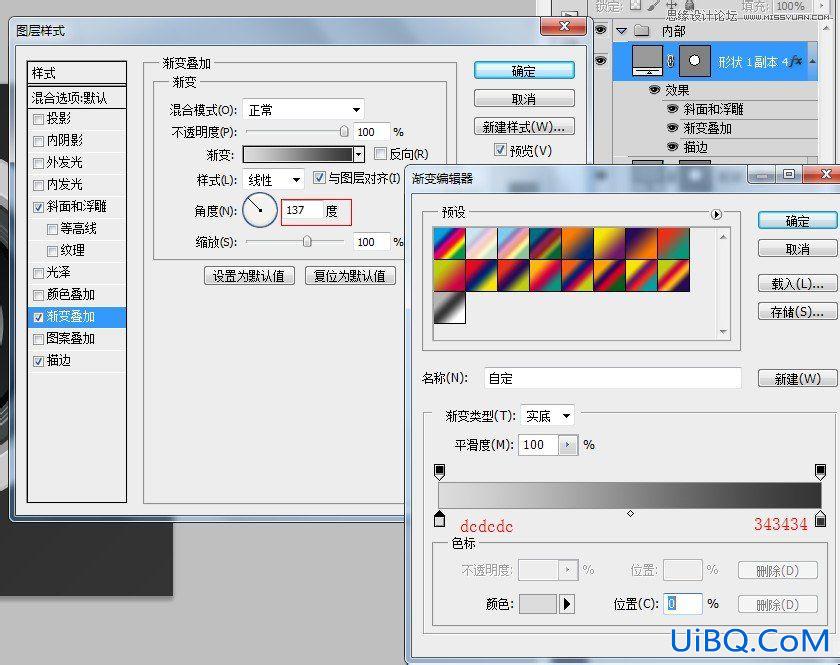Click link icon between layer thumbnails
840x665 pixels.
point(671,61)
